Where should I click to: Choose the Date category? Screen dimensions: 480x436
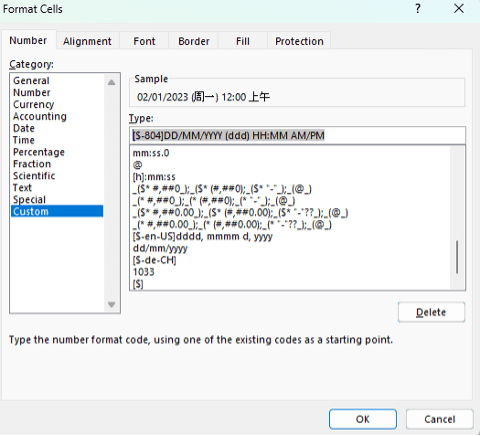tap(24, 128)
